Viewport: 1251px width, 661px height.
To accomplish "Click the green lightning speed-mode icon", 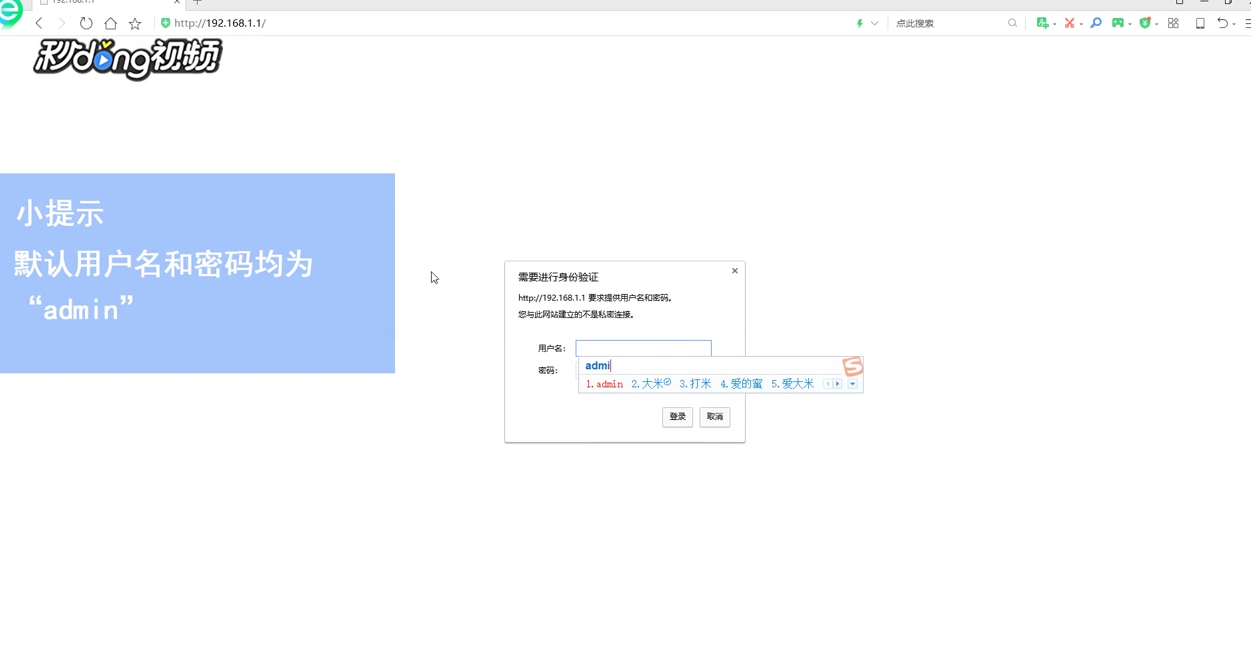I will 859,23.
